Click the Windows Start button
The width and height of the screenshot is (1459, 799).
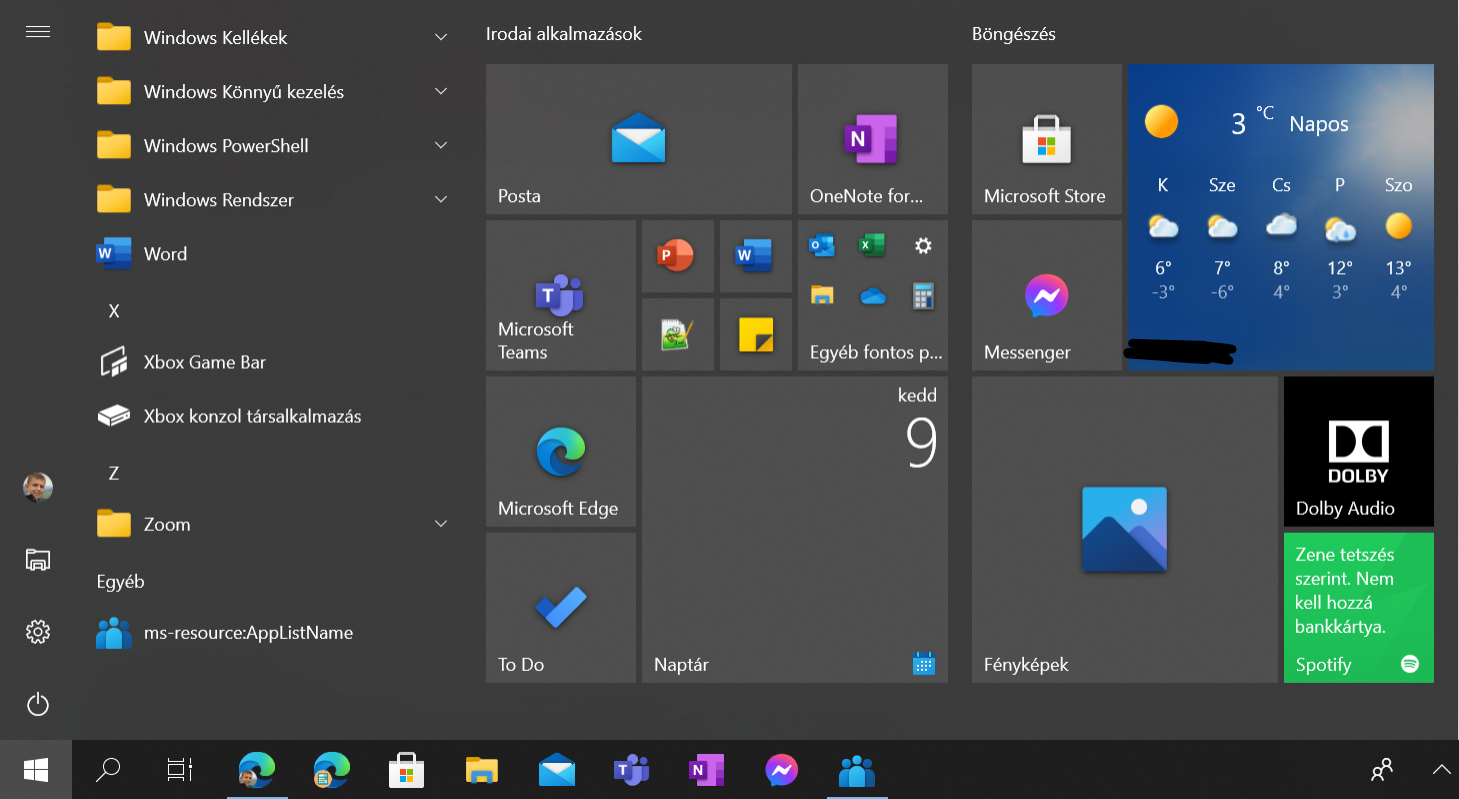coord(37,770)
